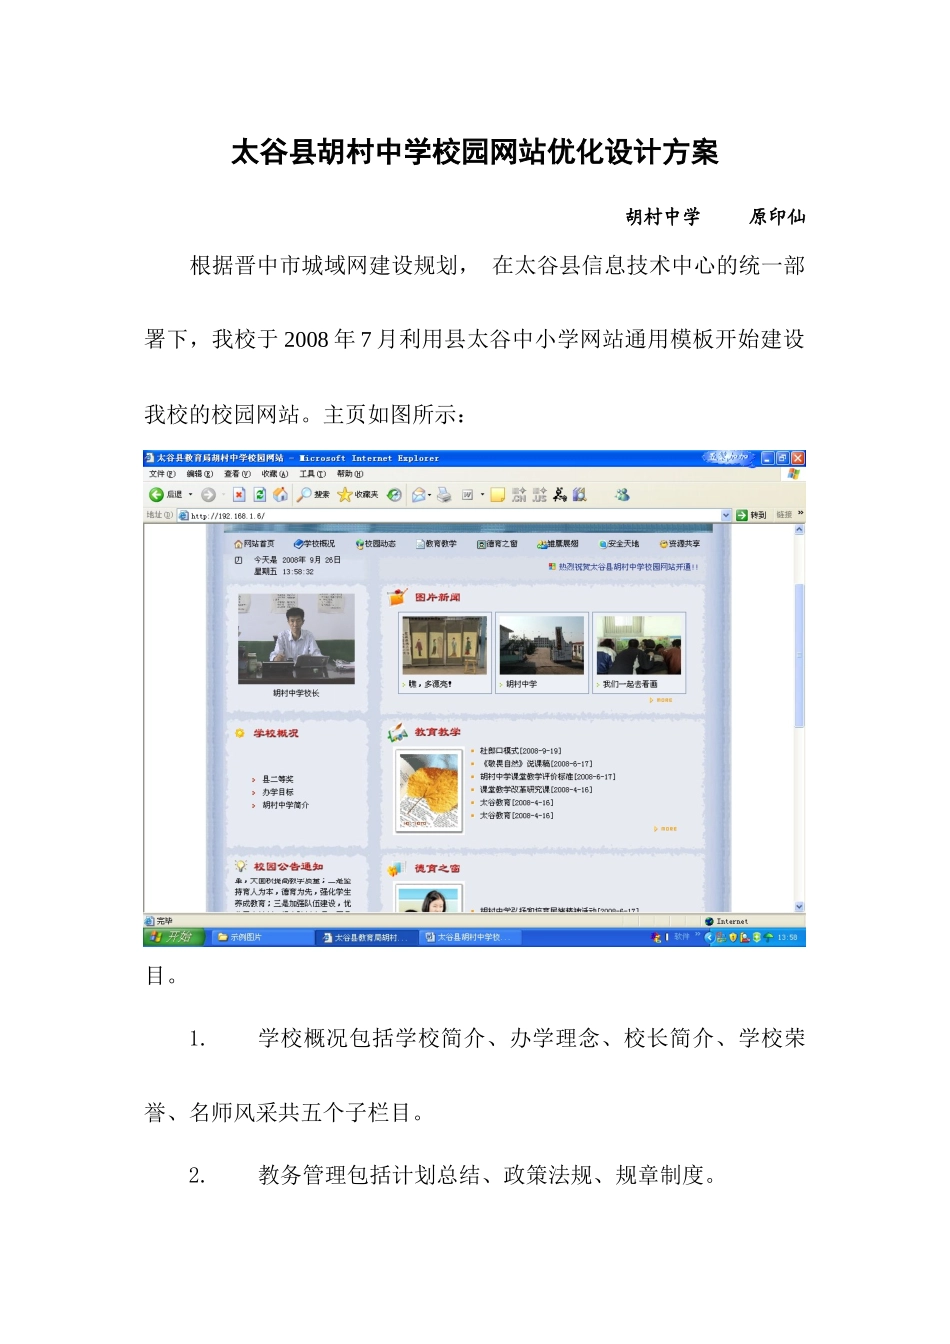Open the 学校概况 navigation link
This screenshot has width=950, height=1344.
click(314, 544)
